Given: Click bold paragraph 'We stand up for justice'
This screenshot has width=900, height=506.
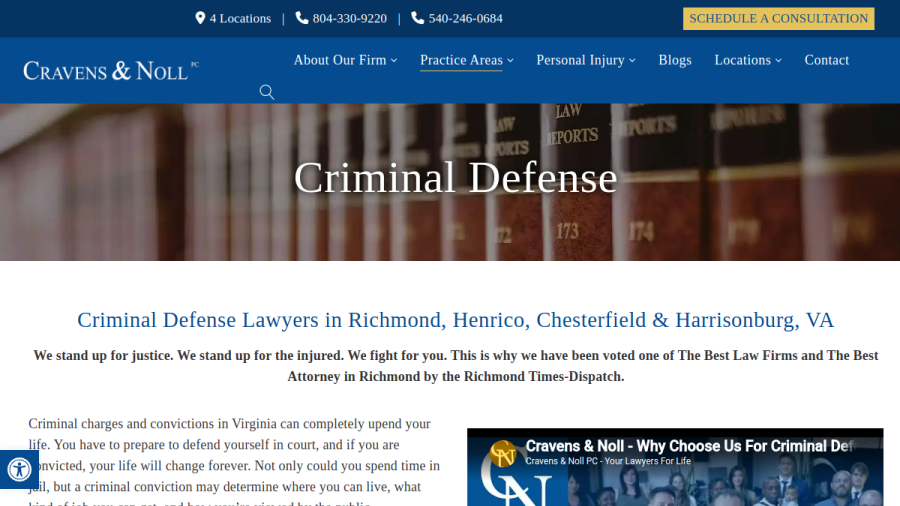Looking at the screenshot, I should click(x=456, y=366).
